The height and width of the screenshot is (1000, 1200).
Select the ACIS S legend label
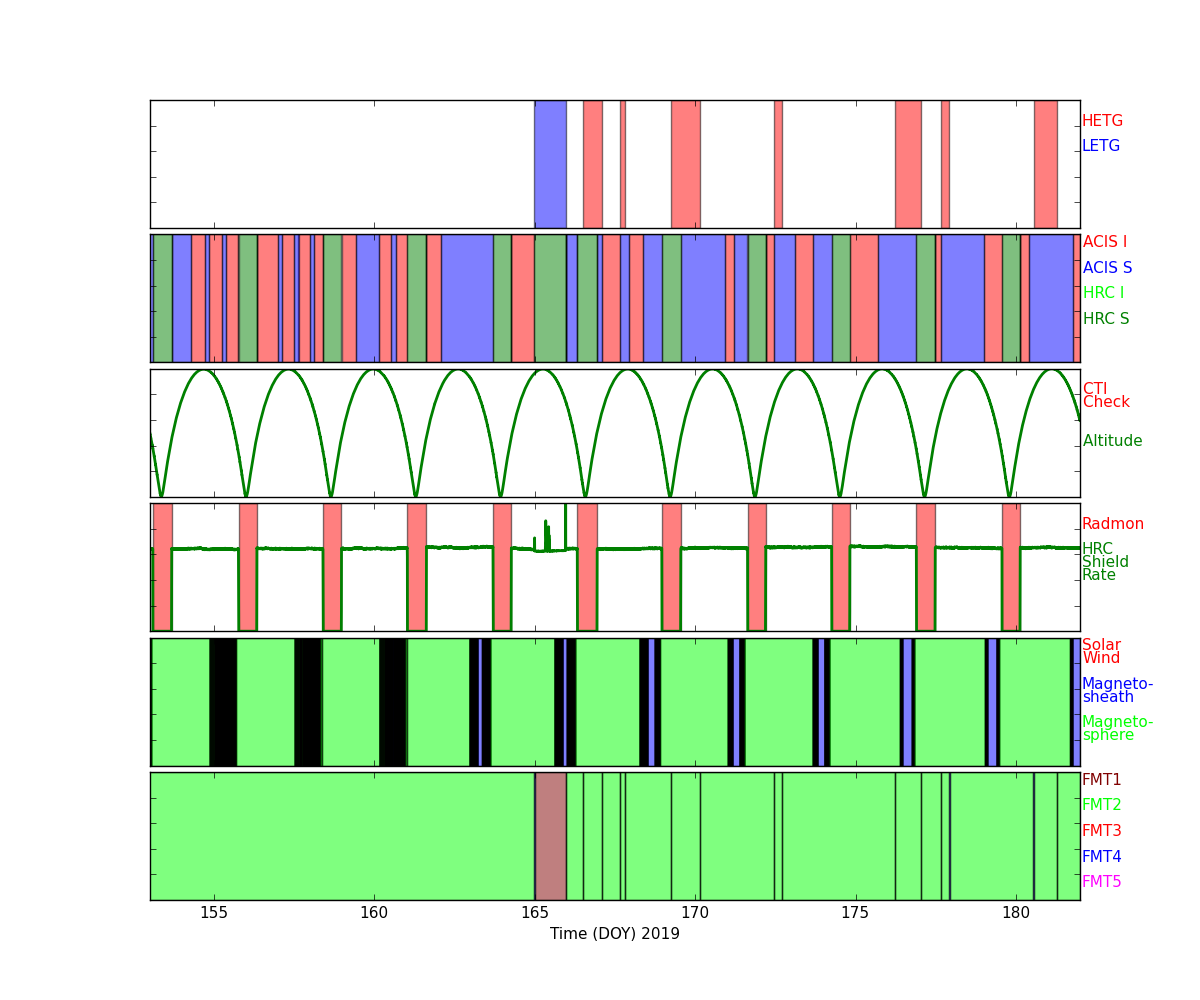point(1107,268)
